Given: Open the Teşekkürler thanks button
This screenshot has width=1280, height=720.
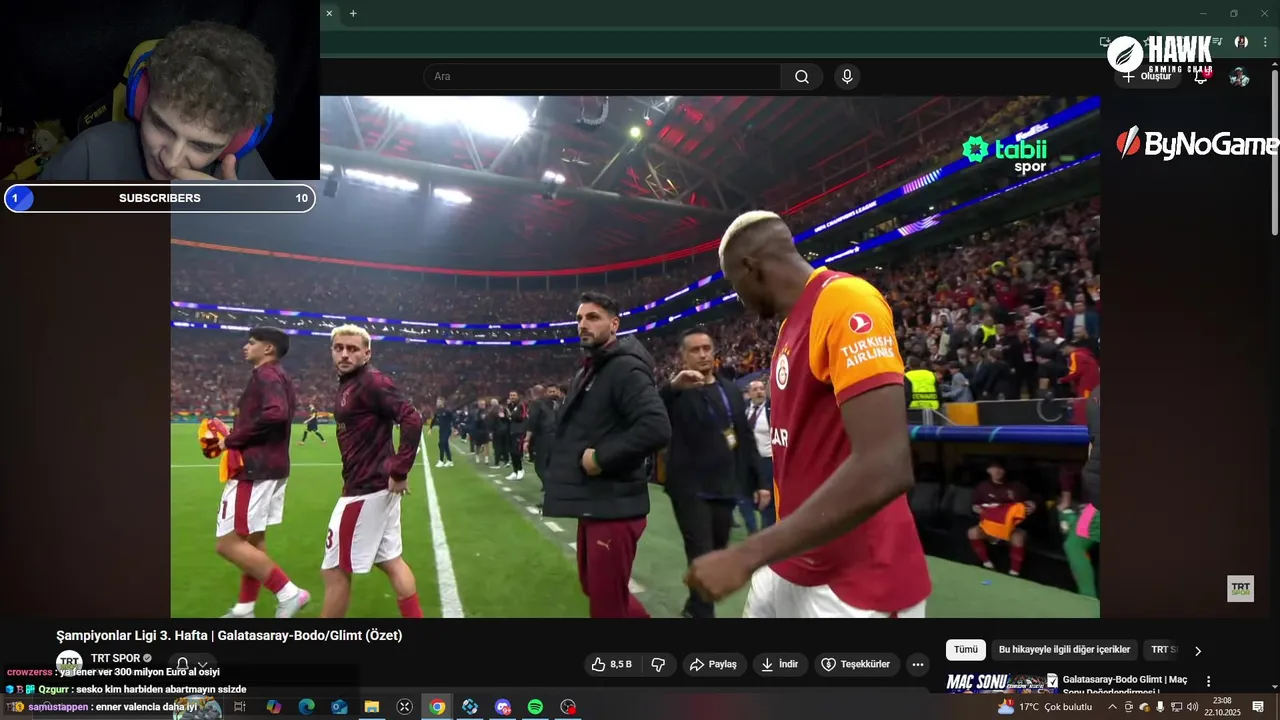Looking at the screenshot, I should (856, 664).
